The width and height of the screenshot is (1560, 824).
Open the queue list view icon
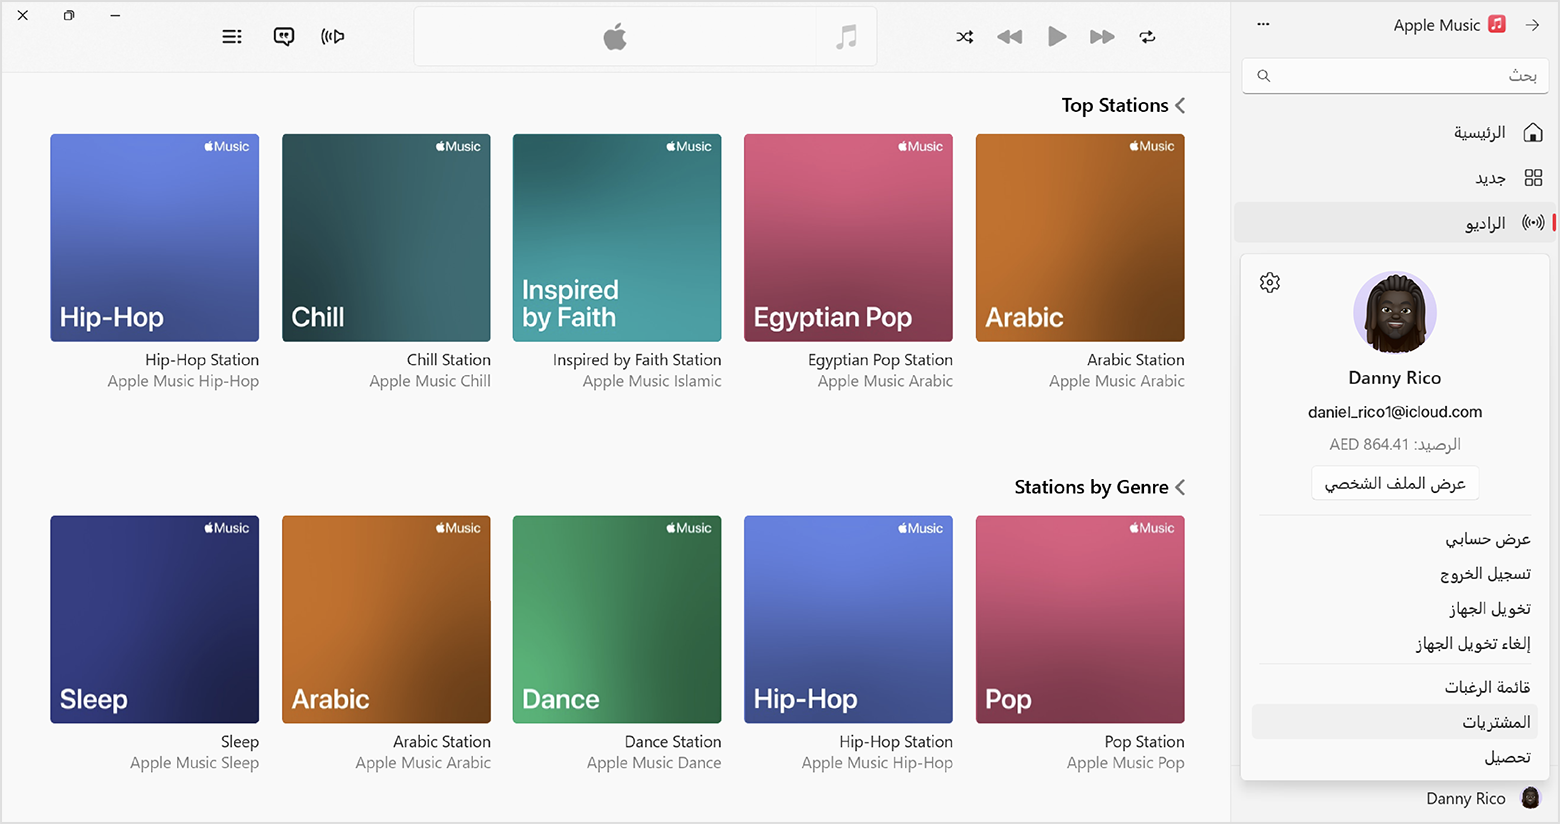click(232, 36)
